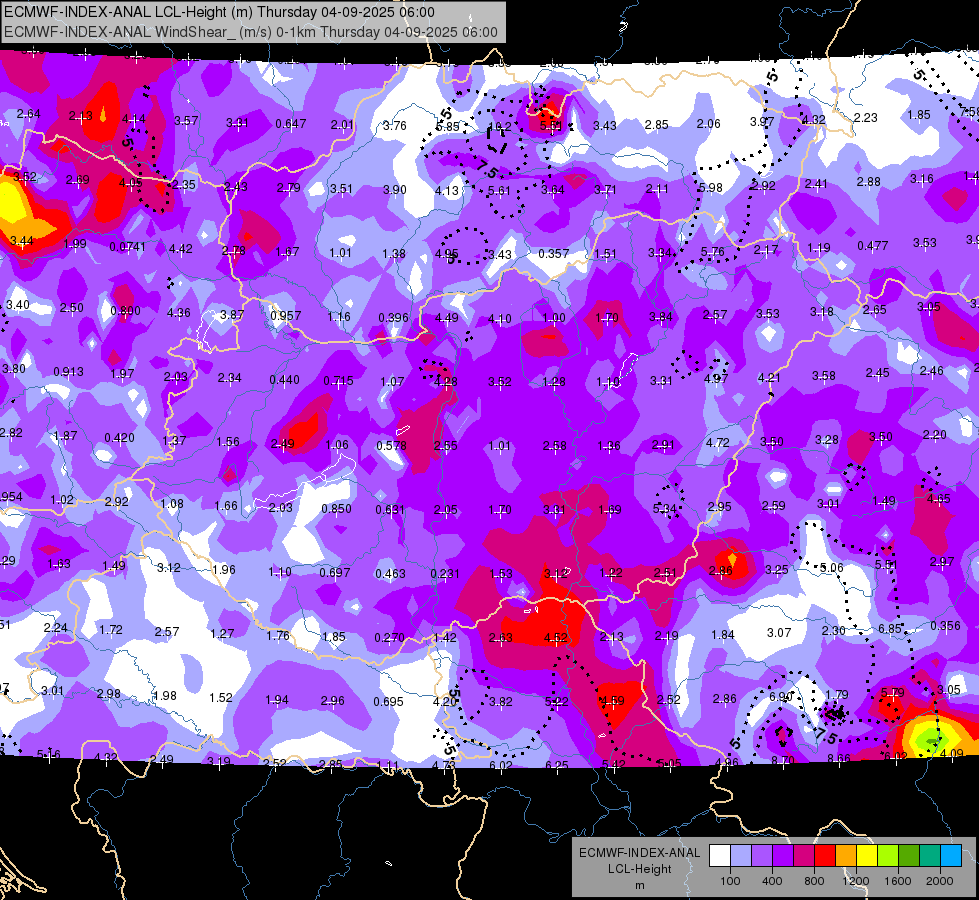
Task: Click the legend unit label m
Action: 639,886
